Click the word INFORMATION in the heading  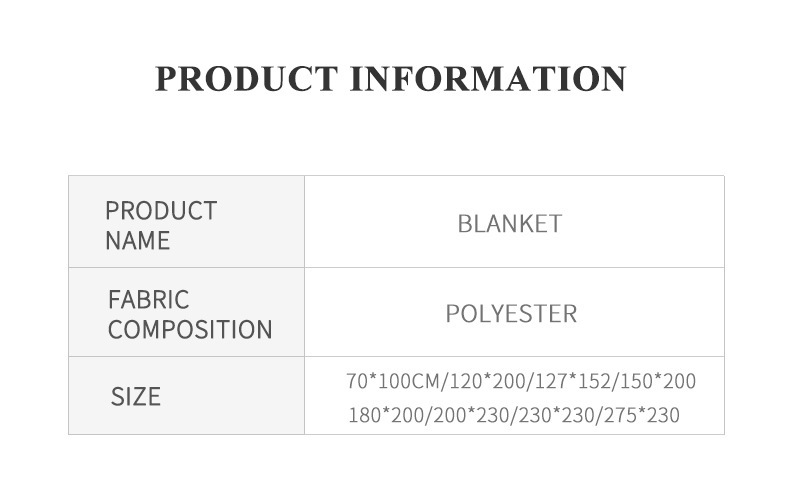coord(487,79)
